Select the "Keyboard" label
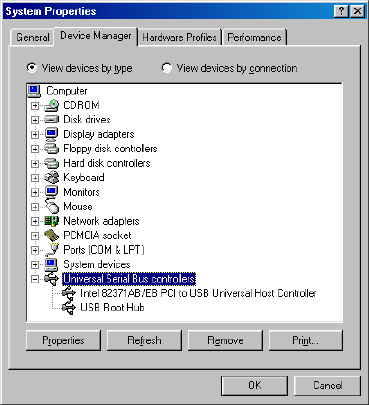 tap(84, 178)
